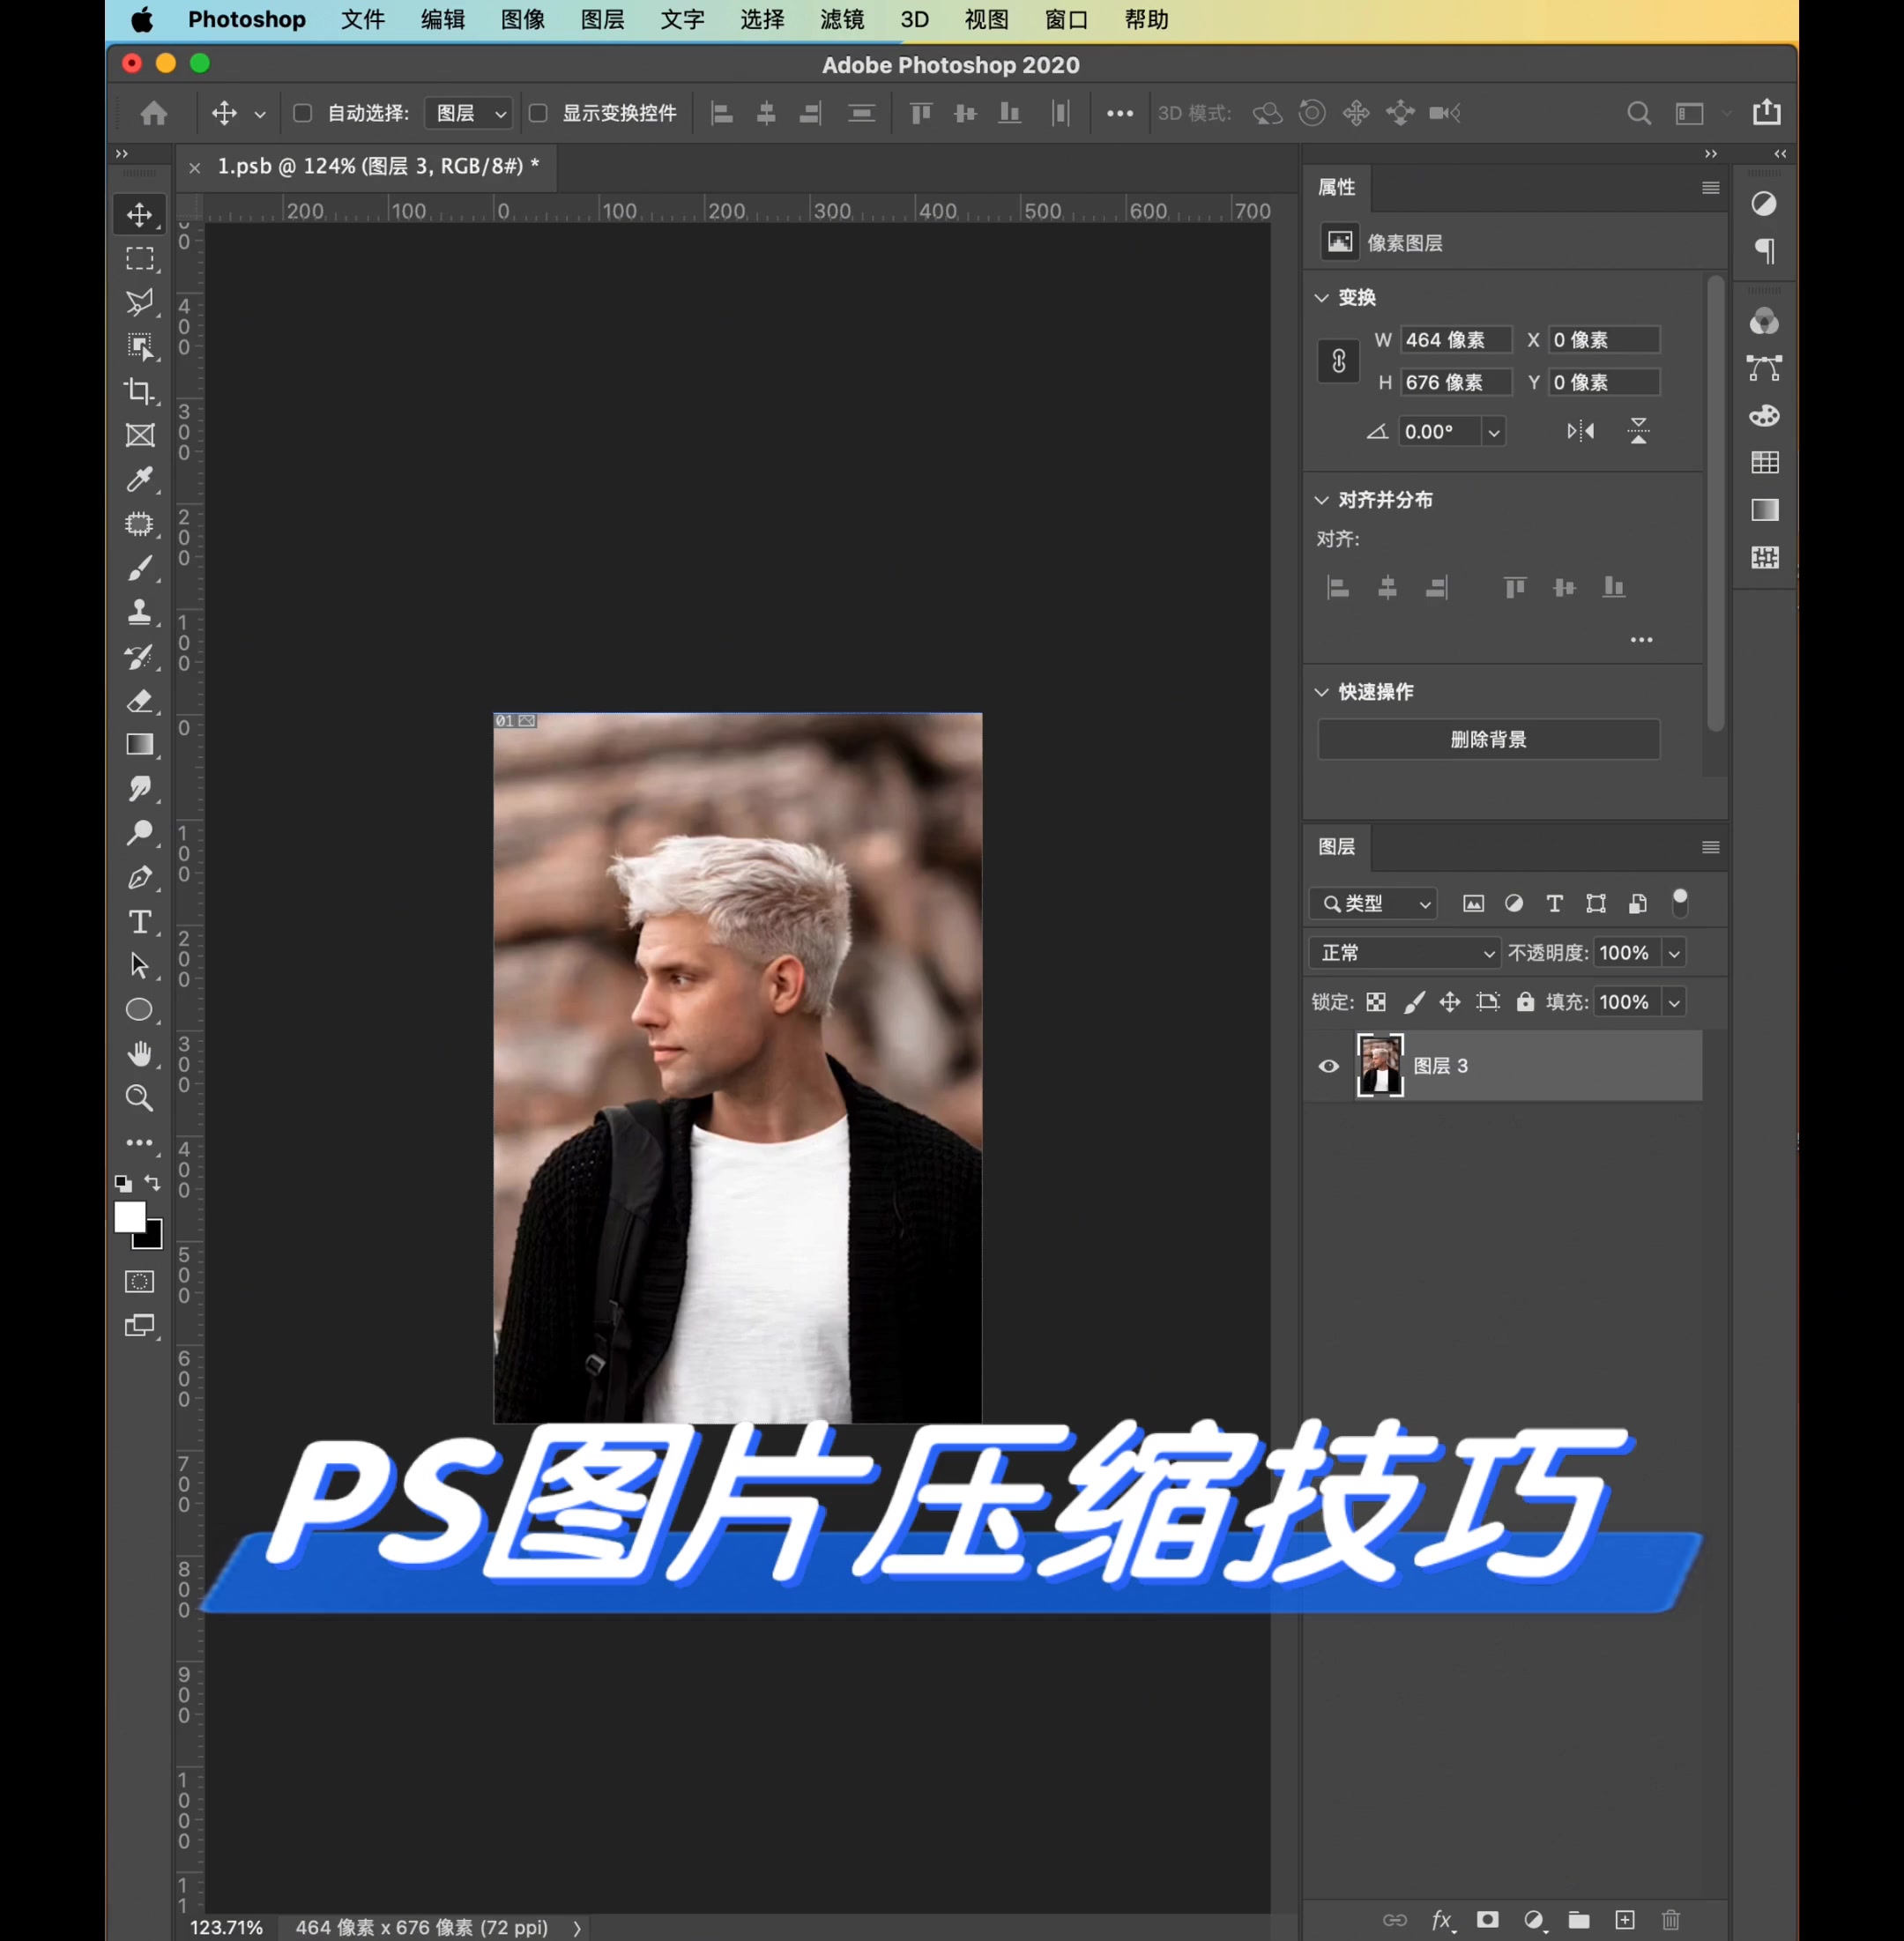Open the 不透明度 opacity dropdown
This screenshot has height=1941, width=1904.
1673,952
